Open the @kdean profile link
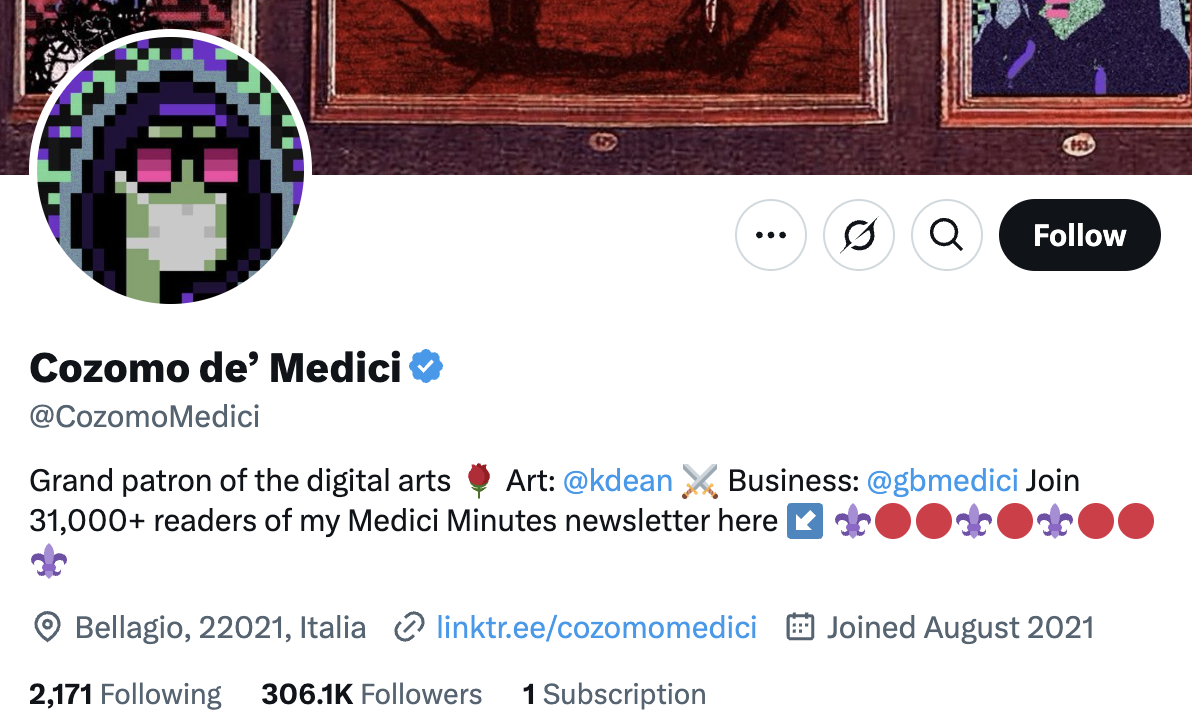Image resolution: width=1192 pixels, height=728 pixels. point(618,480)
